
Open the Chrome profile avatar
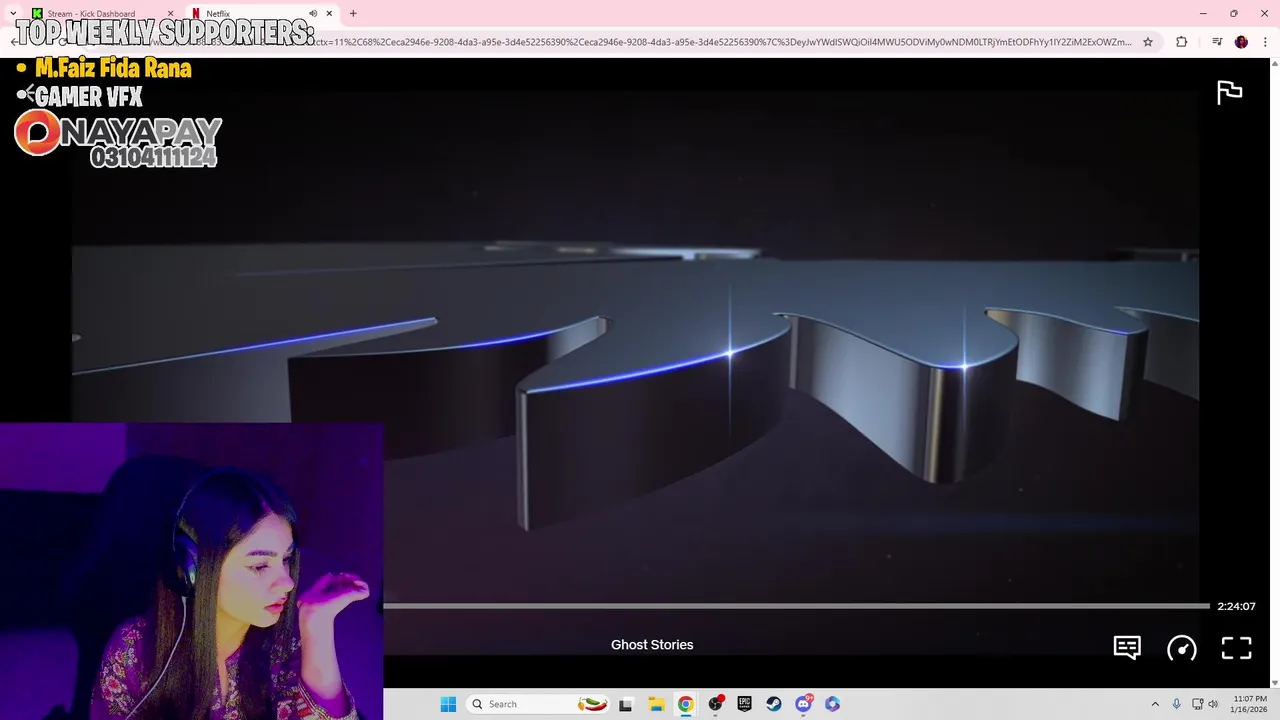pyautogui.click(x=1241, y=42)
